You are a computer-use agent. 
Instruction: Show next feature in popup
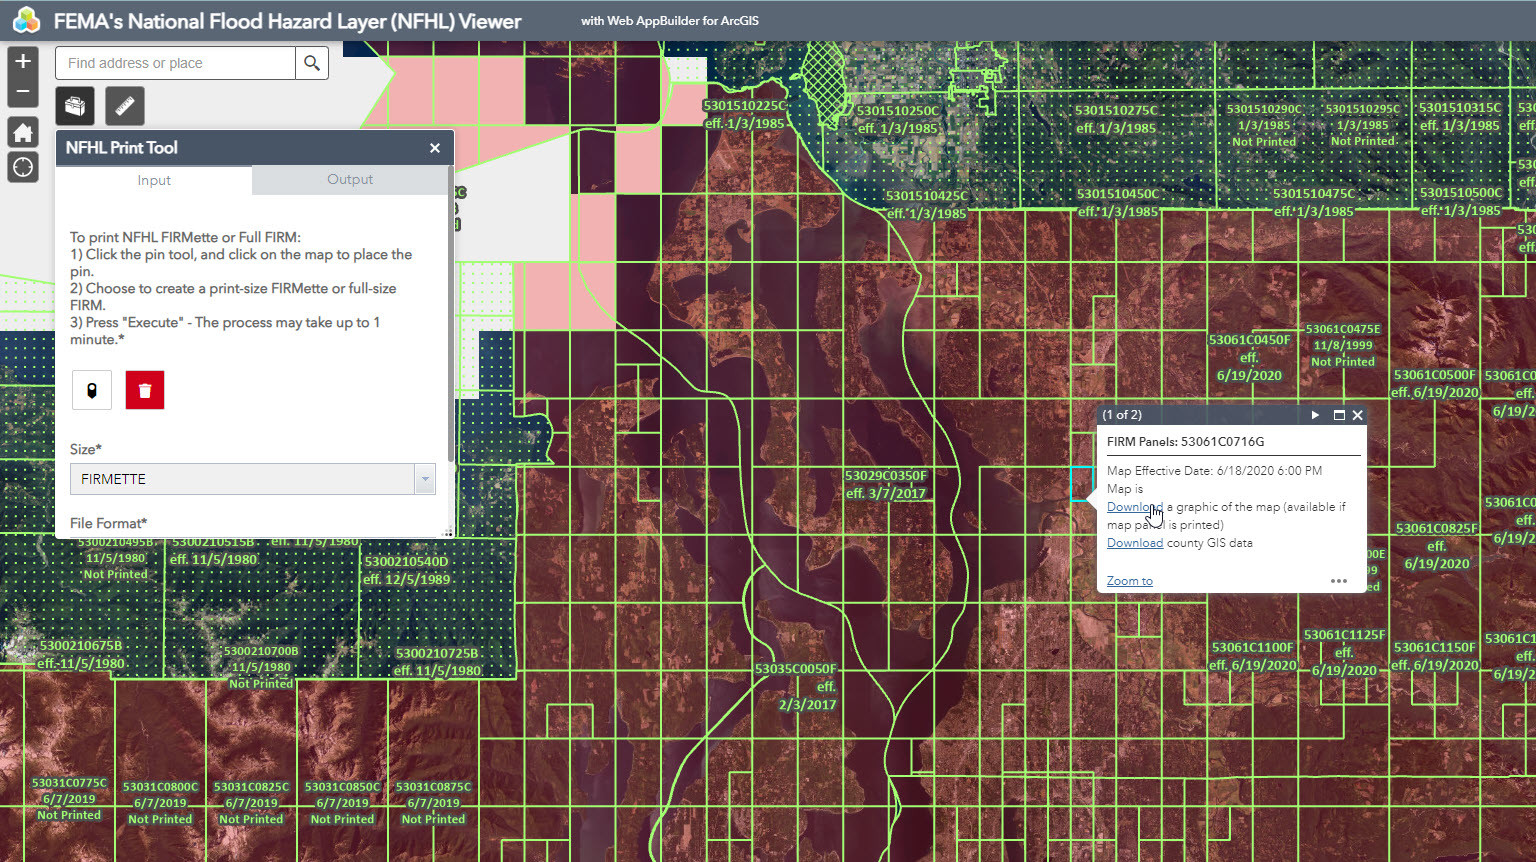pyautogui.click(x=1315, y=415)
